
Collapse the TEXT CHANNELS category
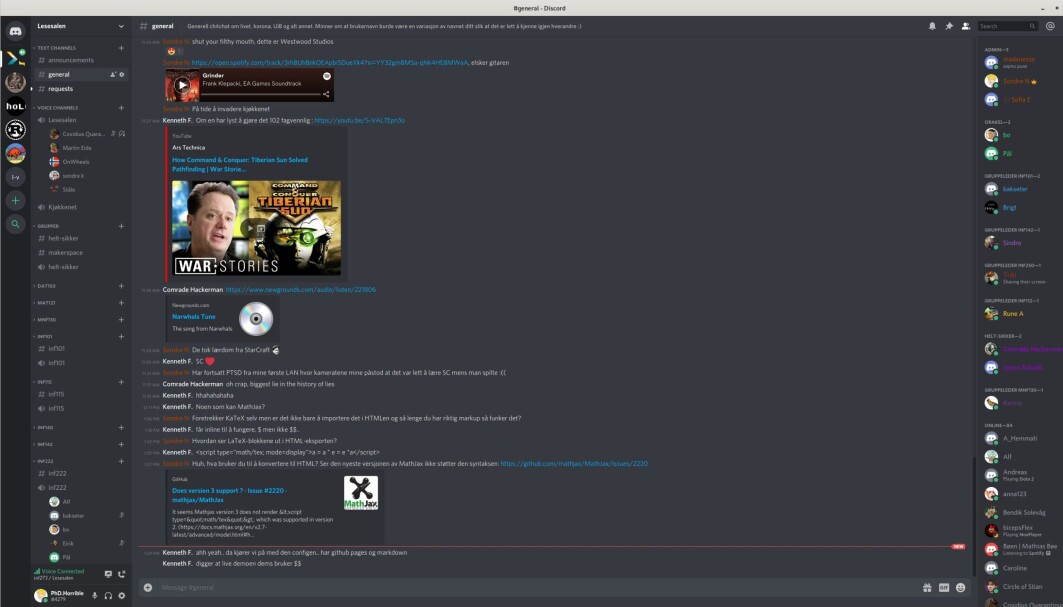[56, 48]
